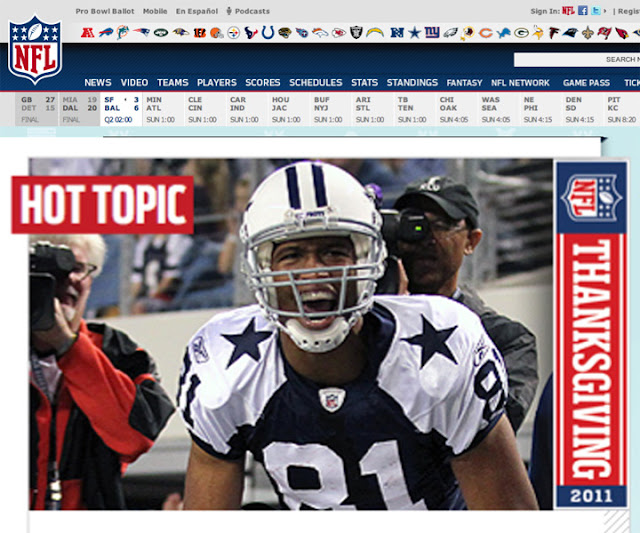640x533 pixels.
Task: Select the San Diego Chargers bolt logo
Action: coord(375,33)
